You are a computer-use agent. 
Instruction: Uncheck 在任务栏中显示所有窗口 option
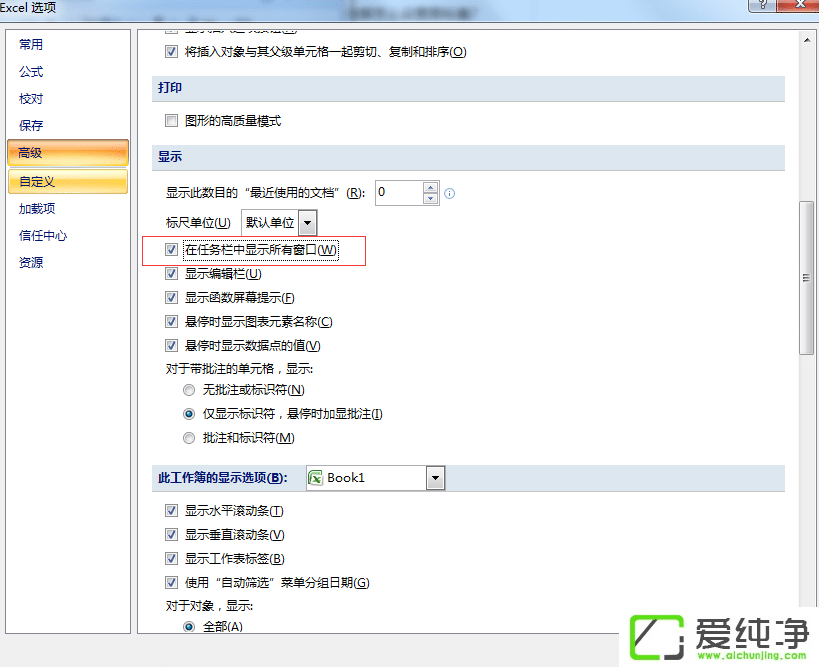point(171,250)
